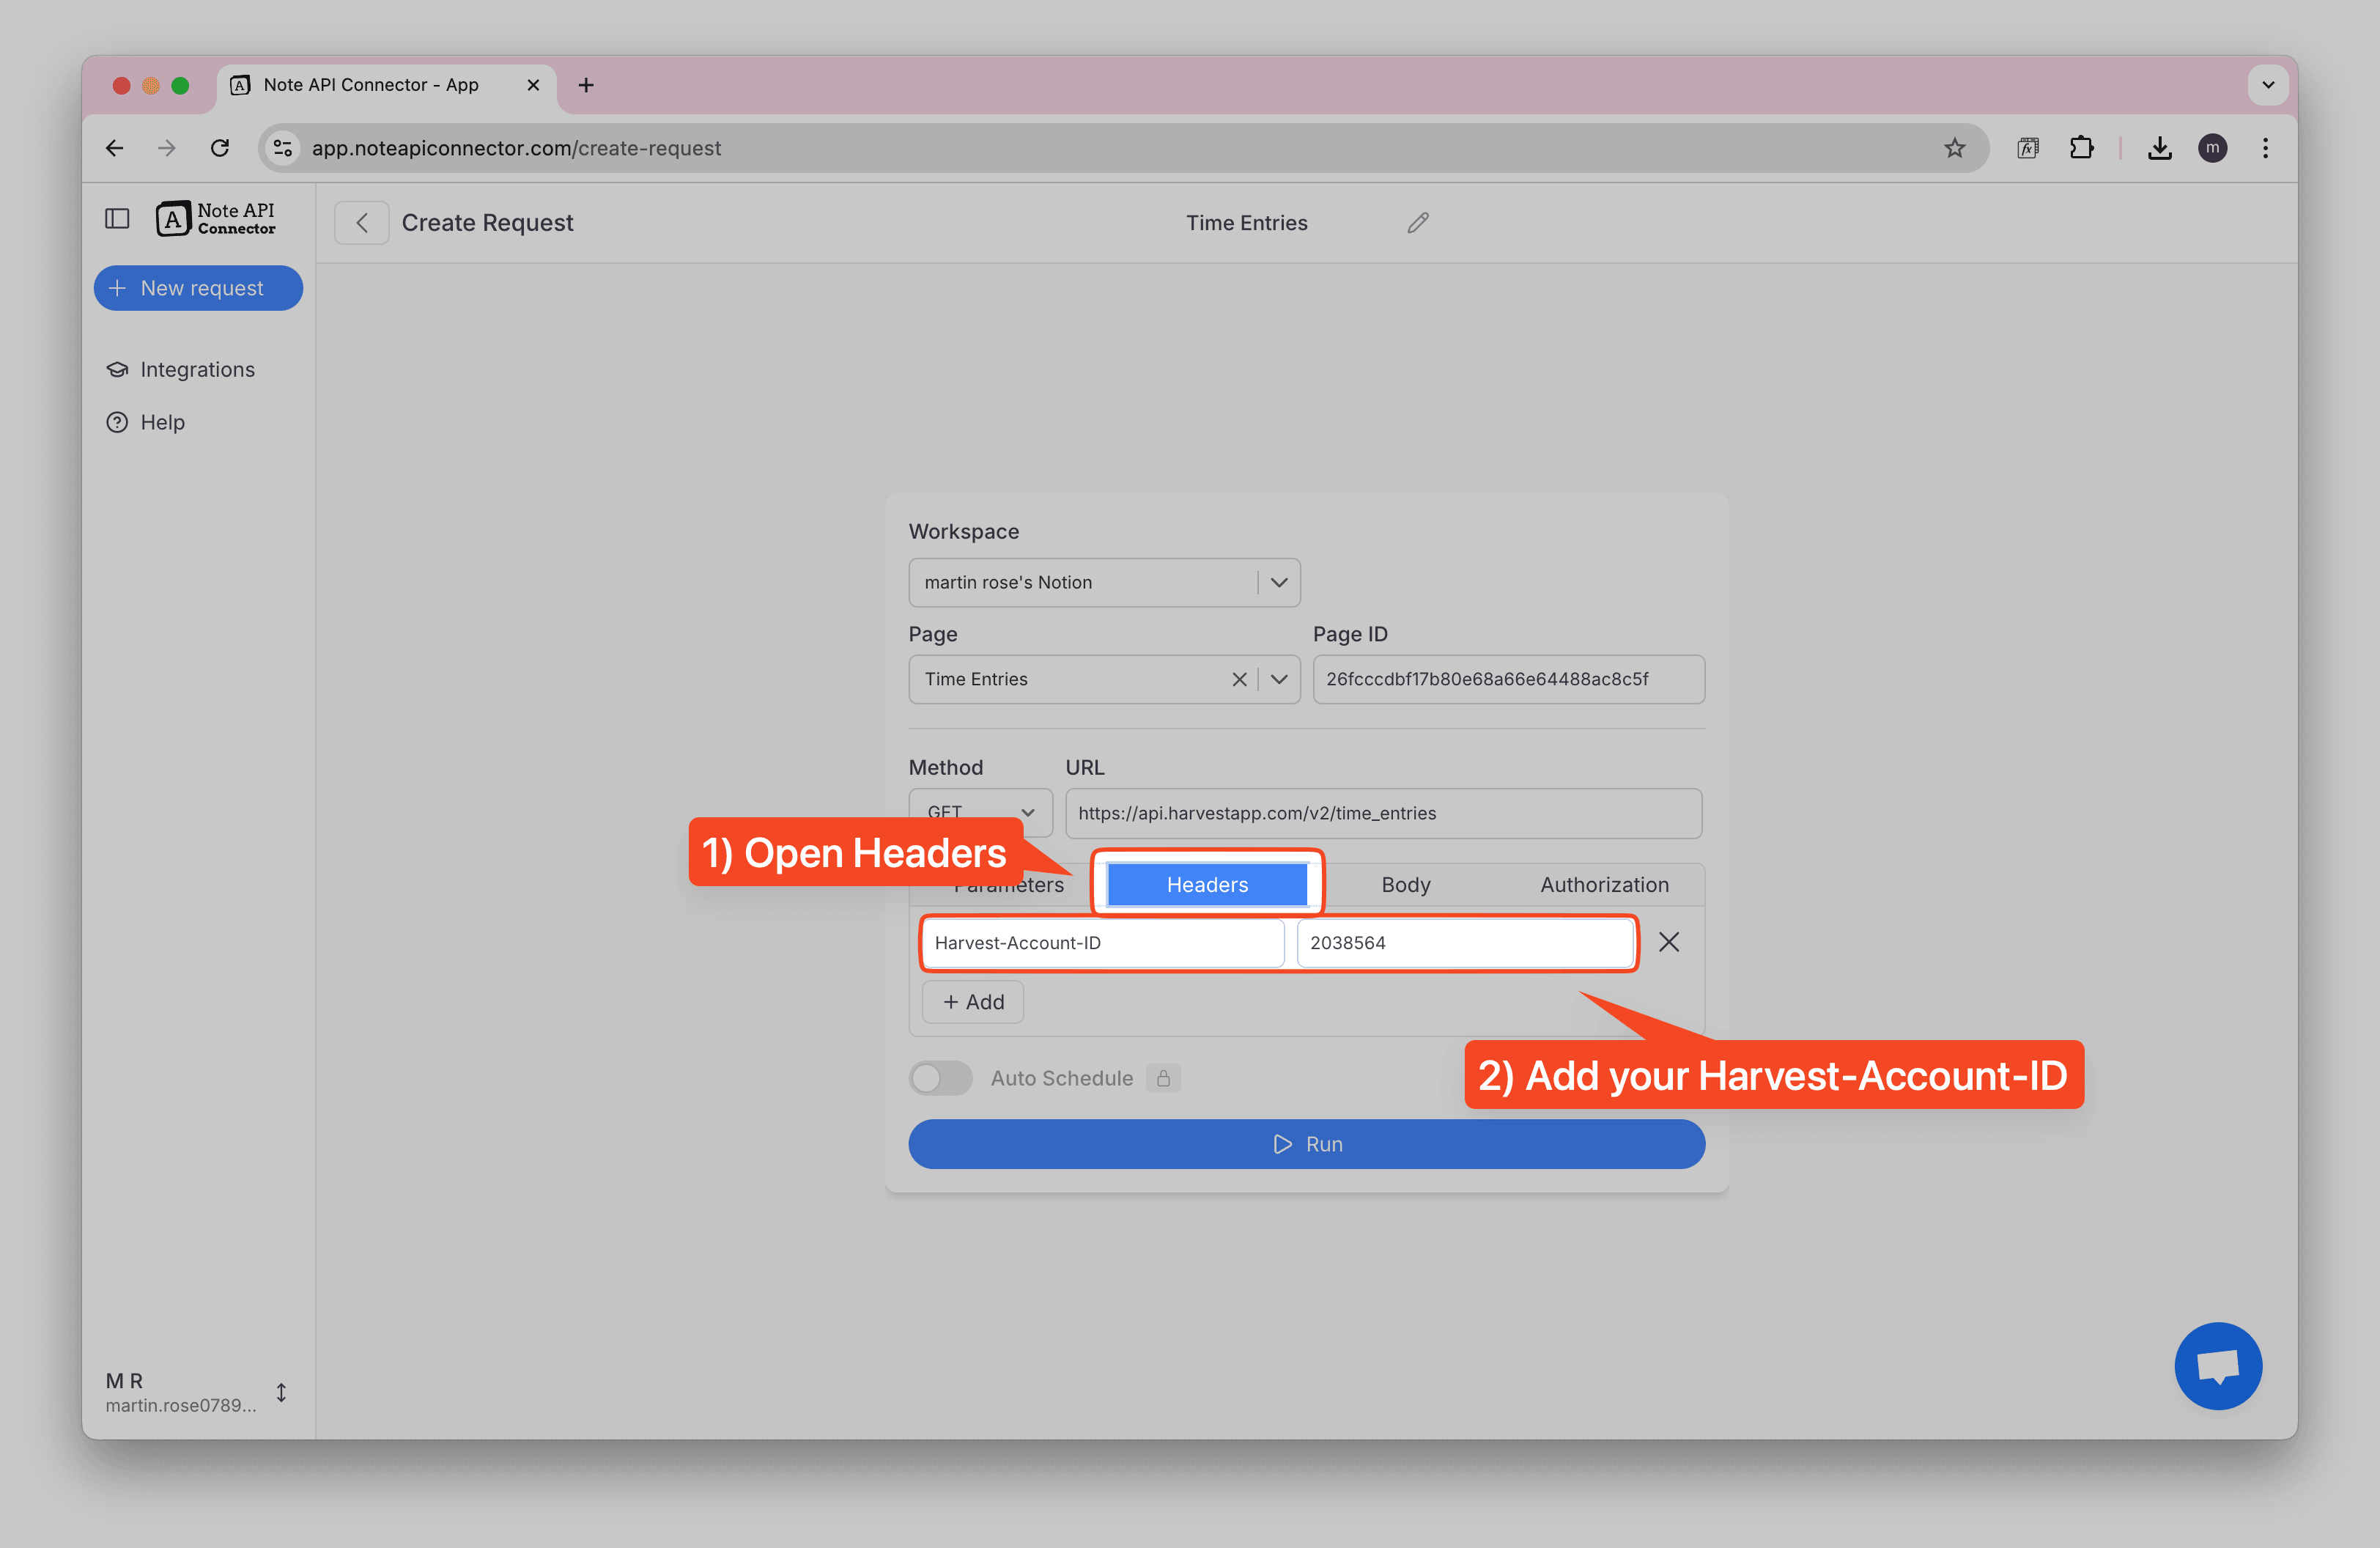
Task: Switch to the Body tab
Action: 1405,884
